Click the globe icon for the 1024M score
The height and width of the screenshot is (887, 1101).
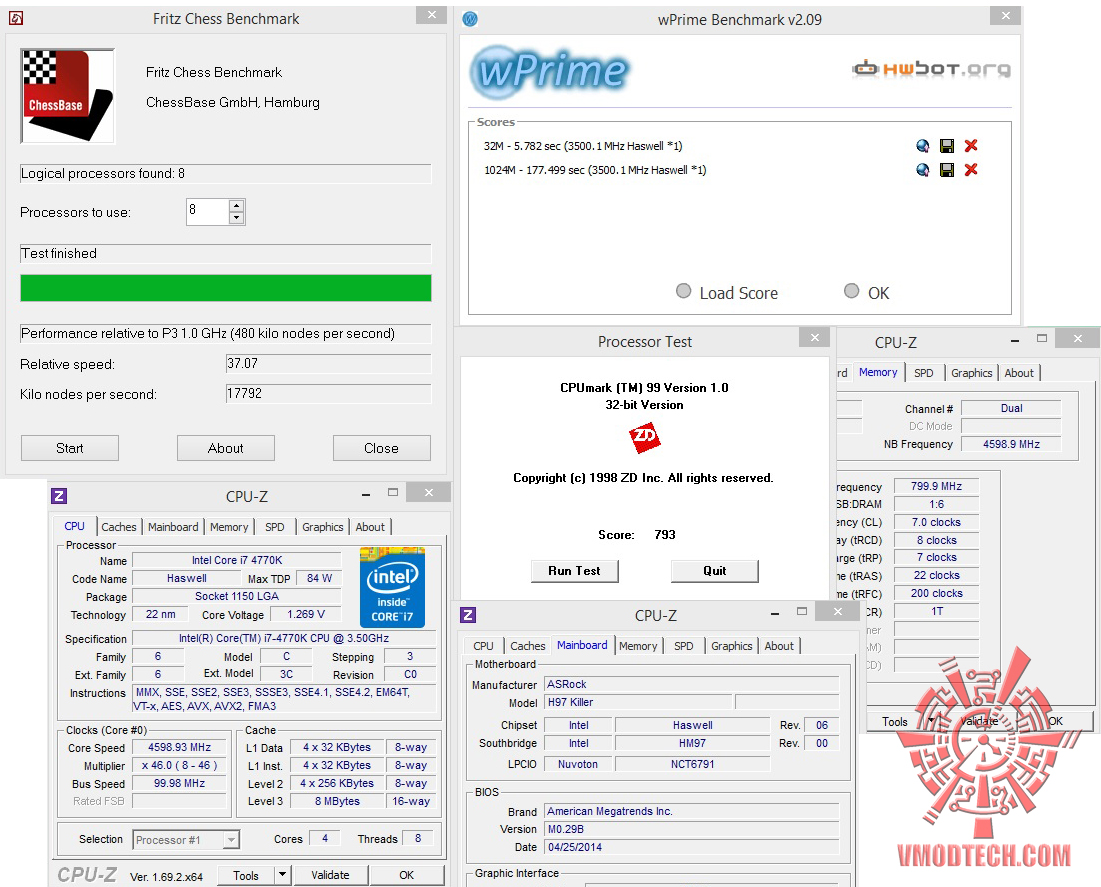point(923,170)
